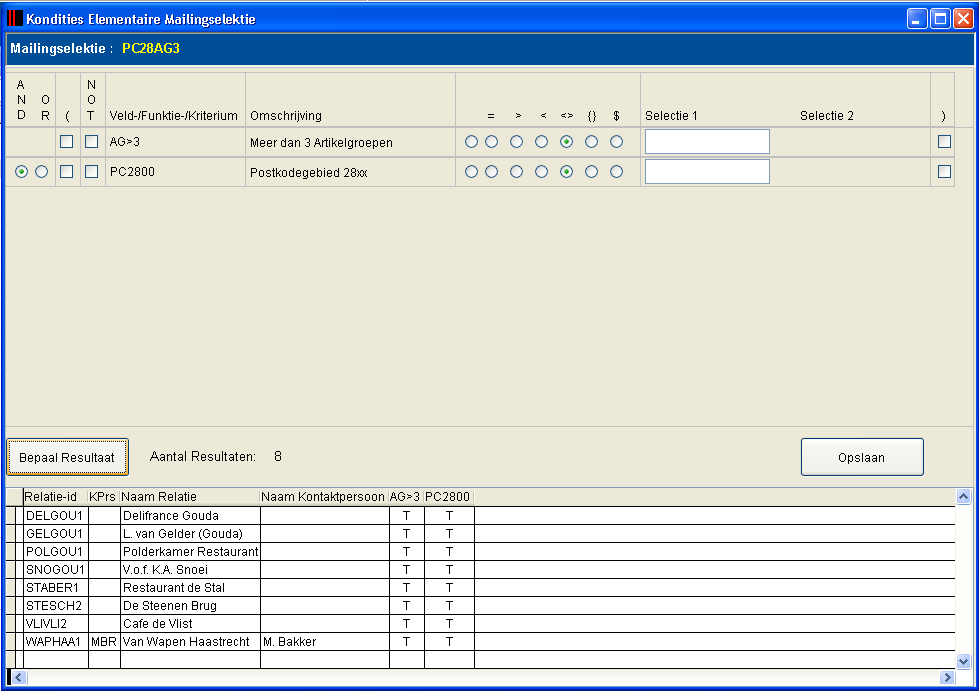
Task: Click the application icon in the title bar
Action: (14, 19)
